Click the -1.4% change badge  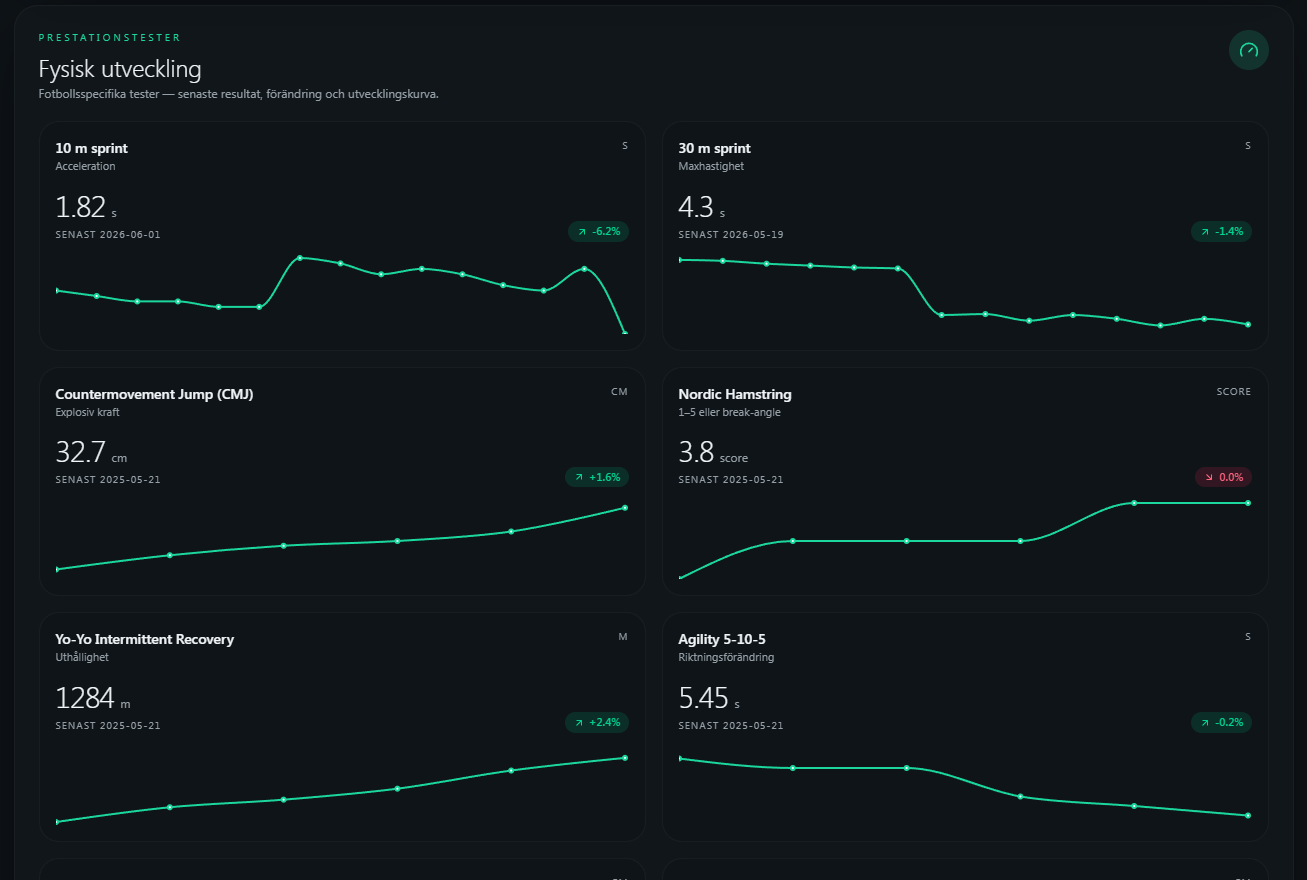pos(1221,232)
